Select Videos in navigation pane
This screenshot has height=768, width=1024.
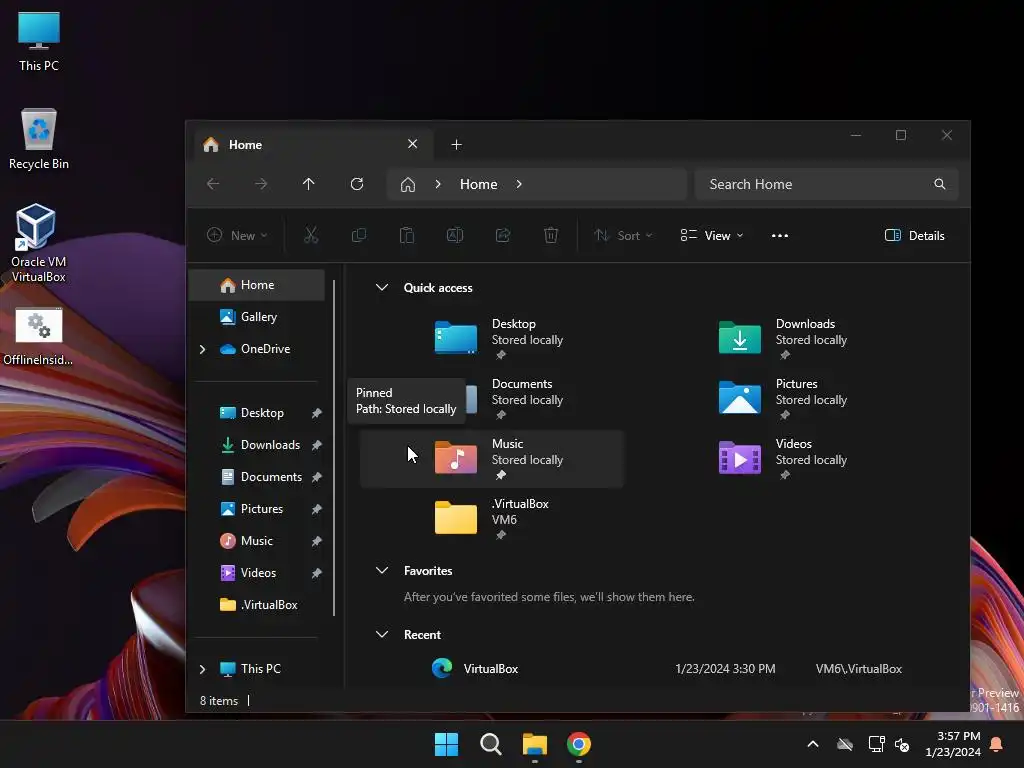(257, 573)
